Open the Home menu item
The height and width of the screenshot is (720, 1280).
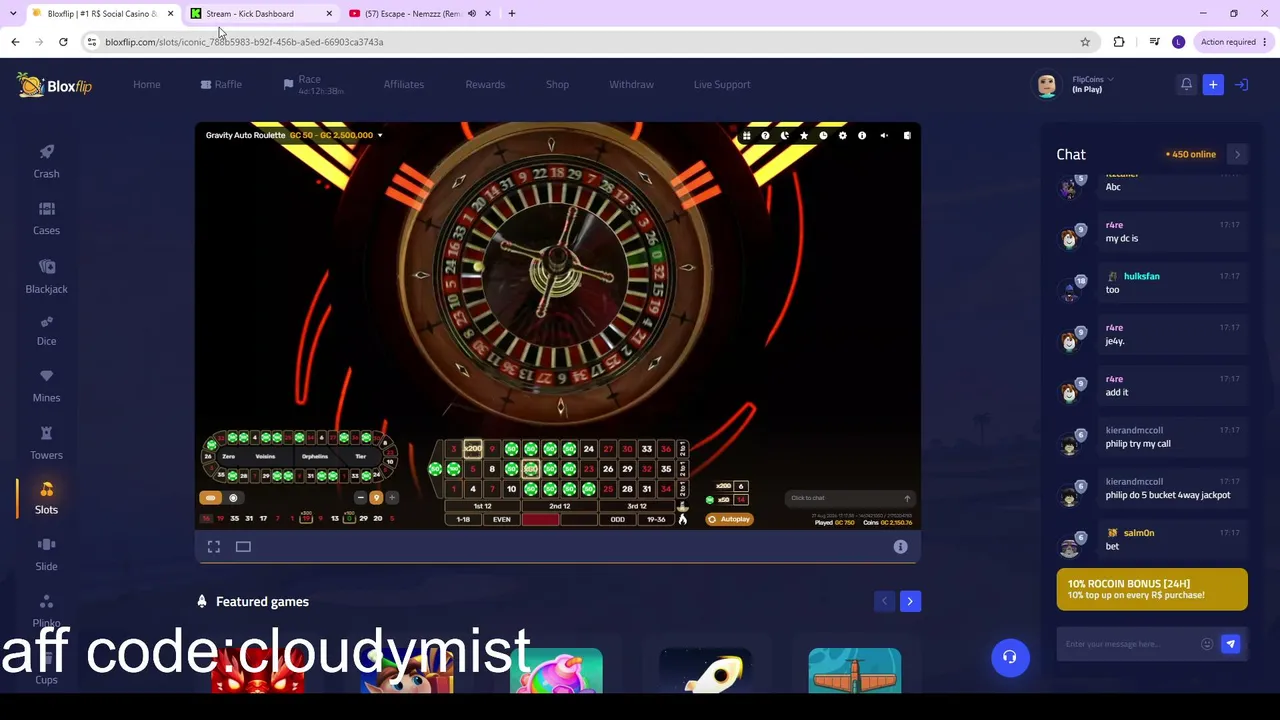coord(147,85)
